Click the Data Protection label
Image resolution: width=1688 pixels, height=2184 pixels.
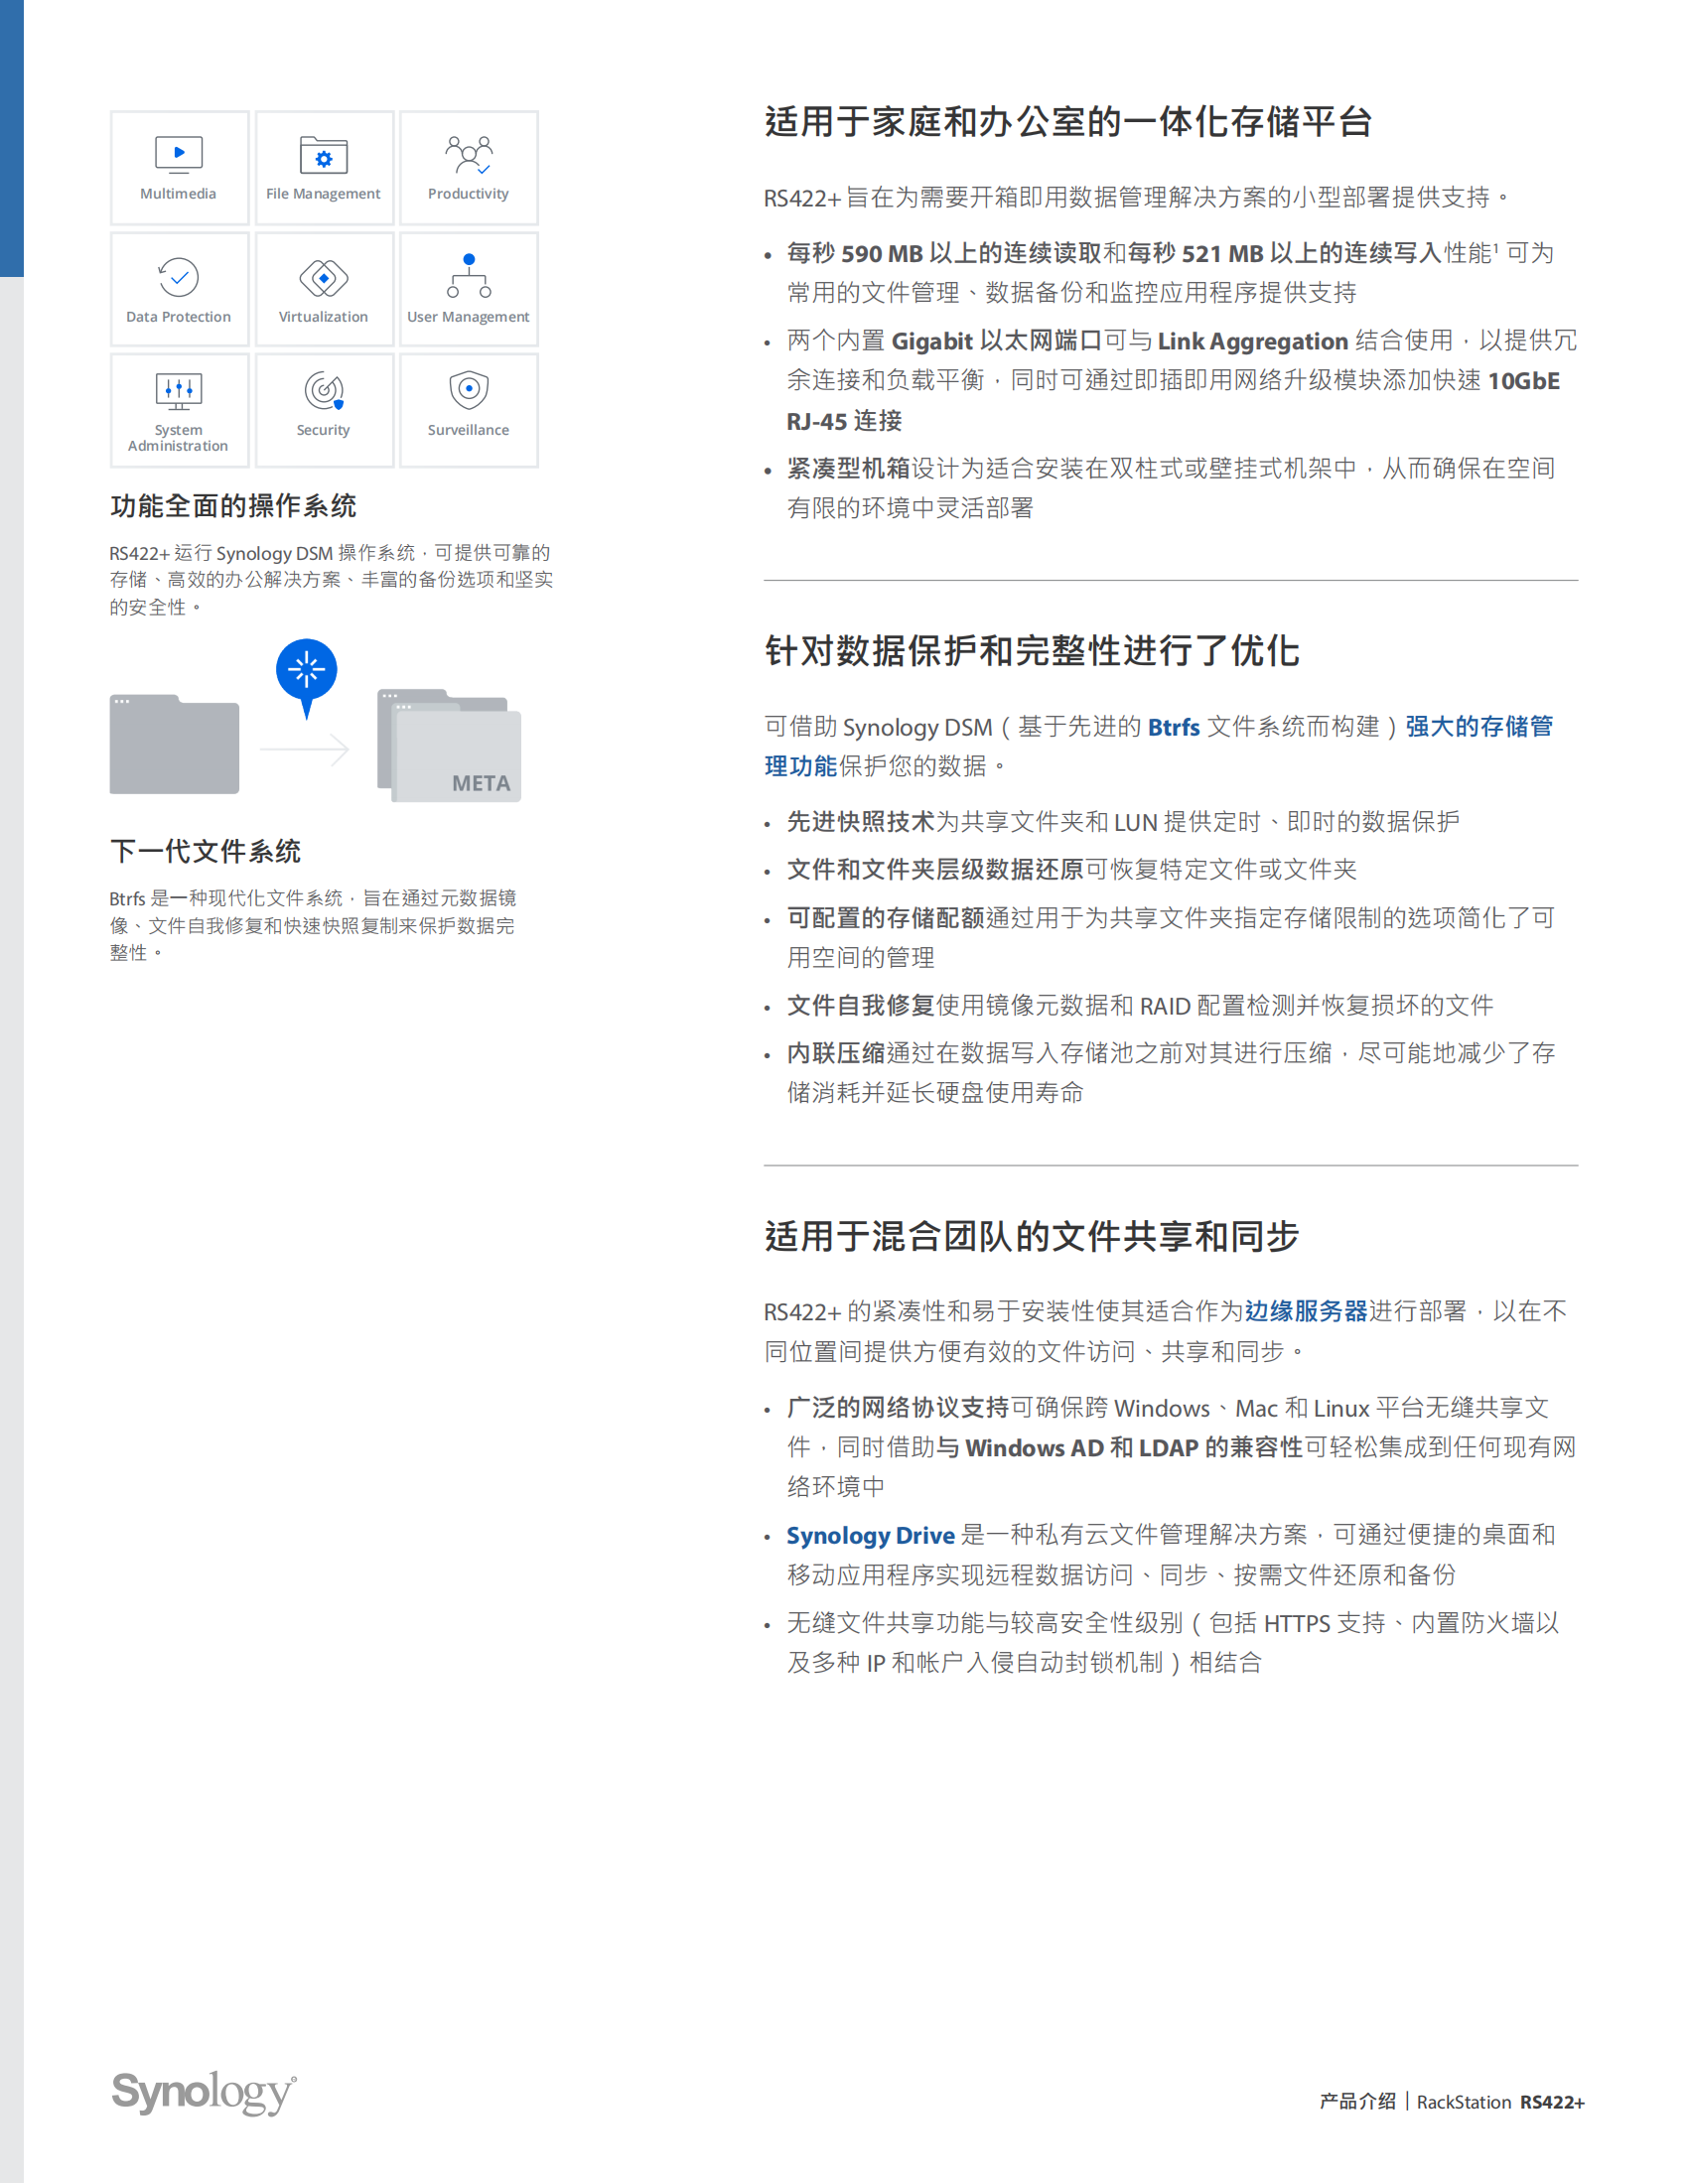tap(178, 317)
